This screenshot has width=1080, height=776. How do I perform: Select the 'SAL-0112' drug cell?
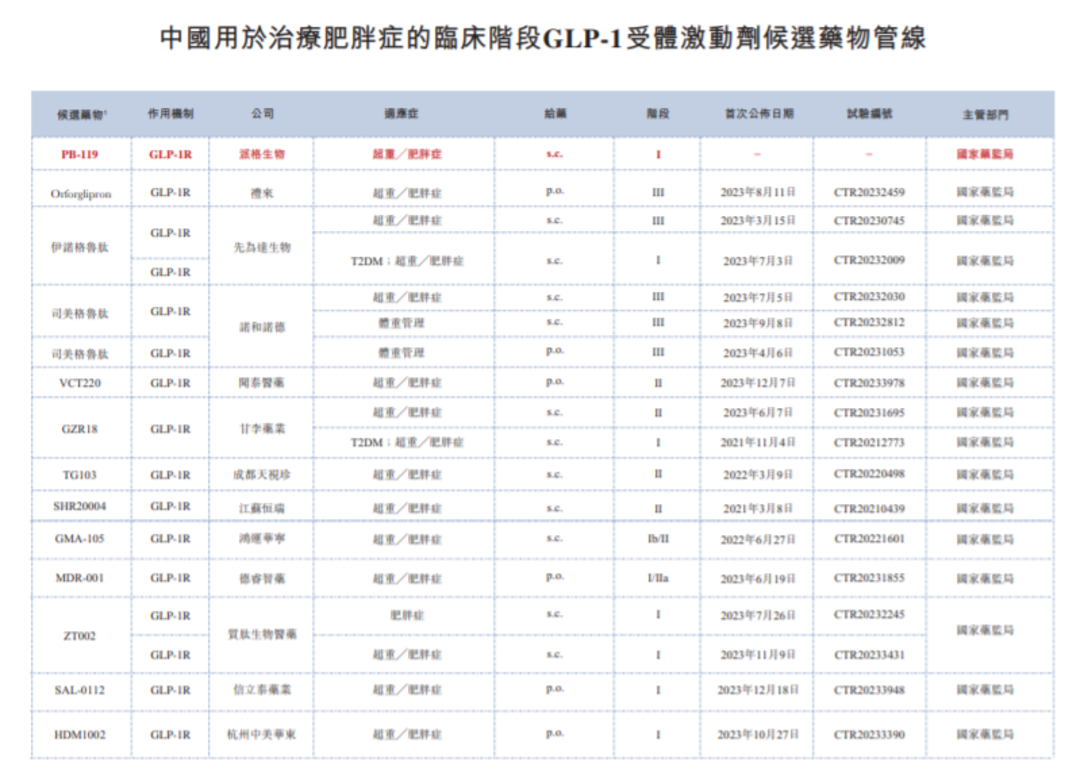point(80,690)
